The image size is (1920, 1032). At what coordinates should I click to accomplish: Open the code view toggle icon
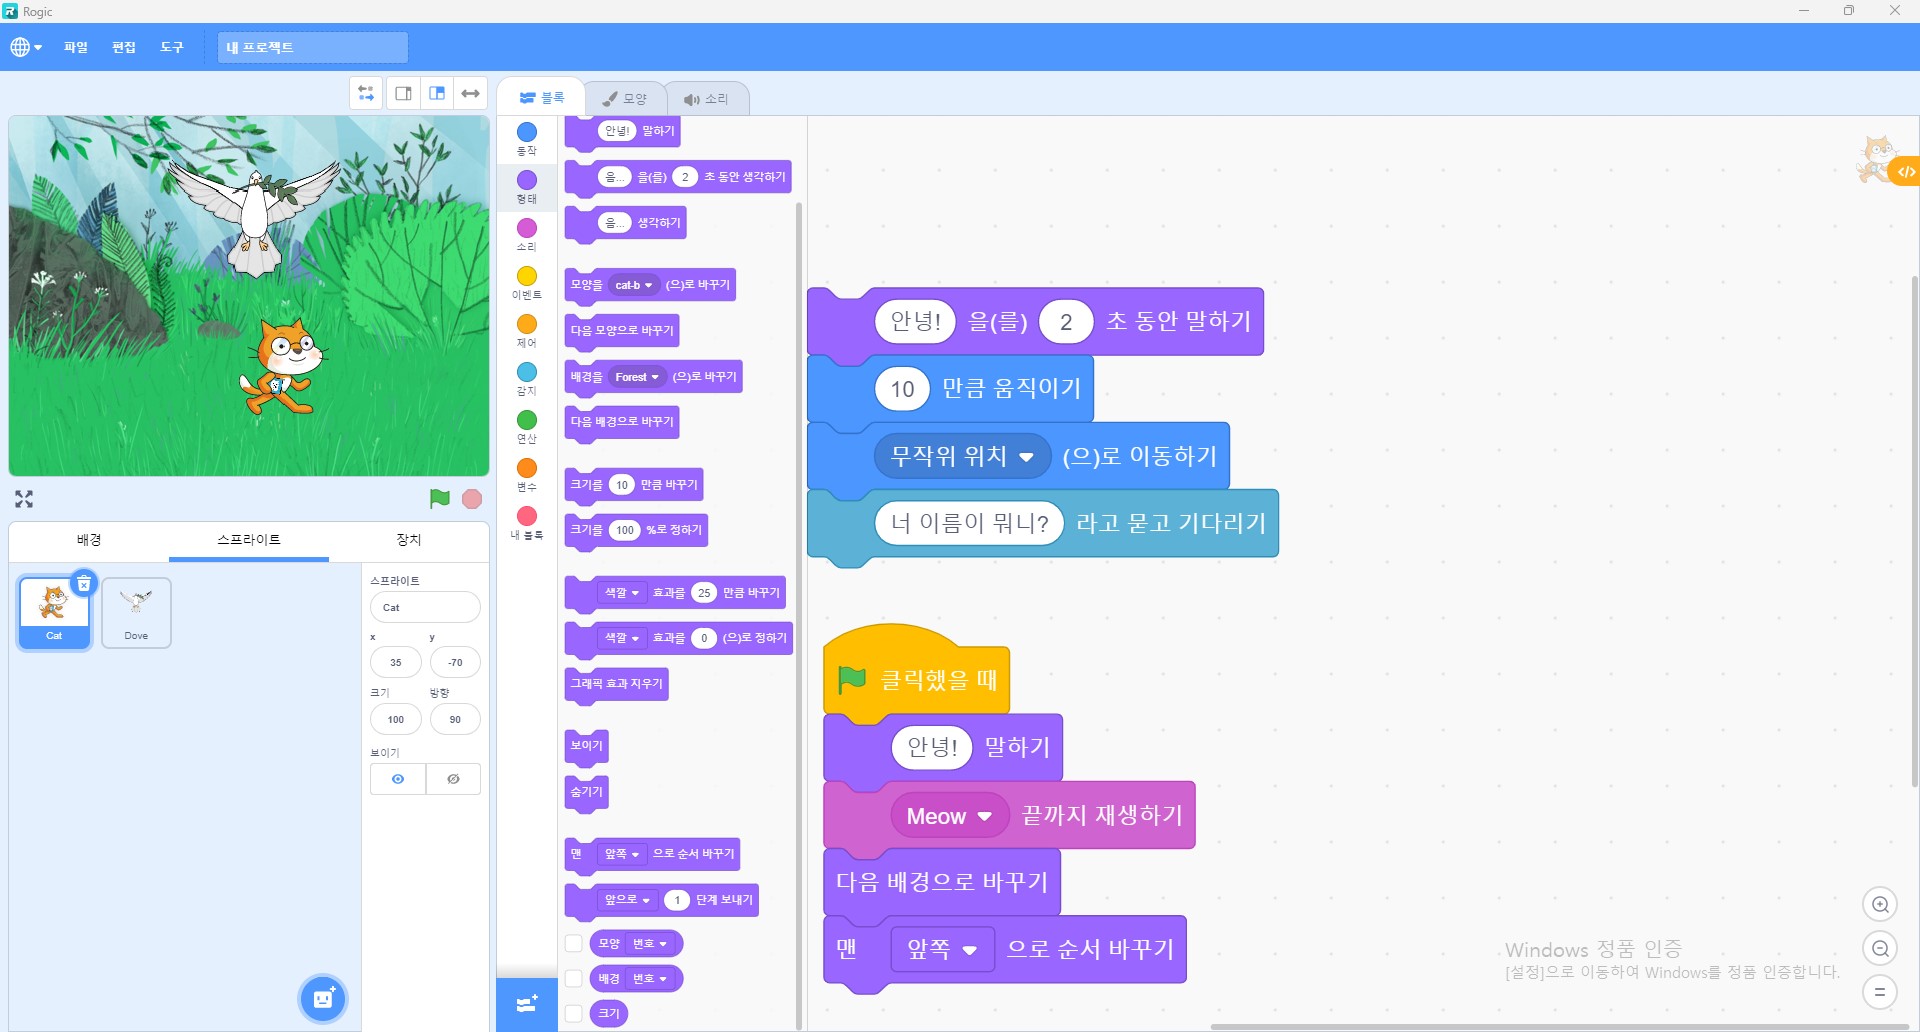[x=1906, y=172]
